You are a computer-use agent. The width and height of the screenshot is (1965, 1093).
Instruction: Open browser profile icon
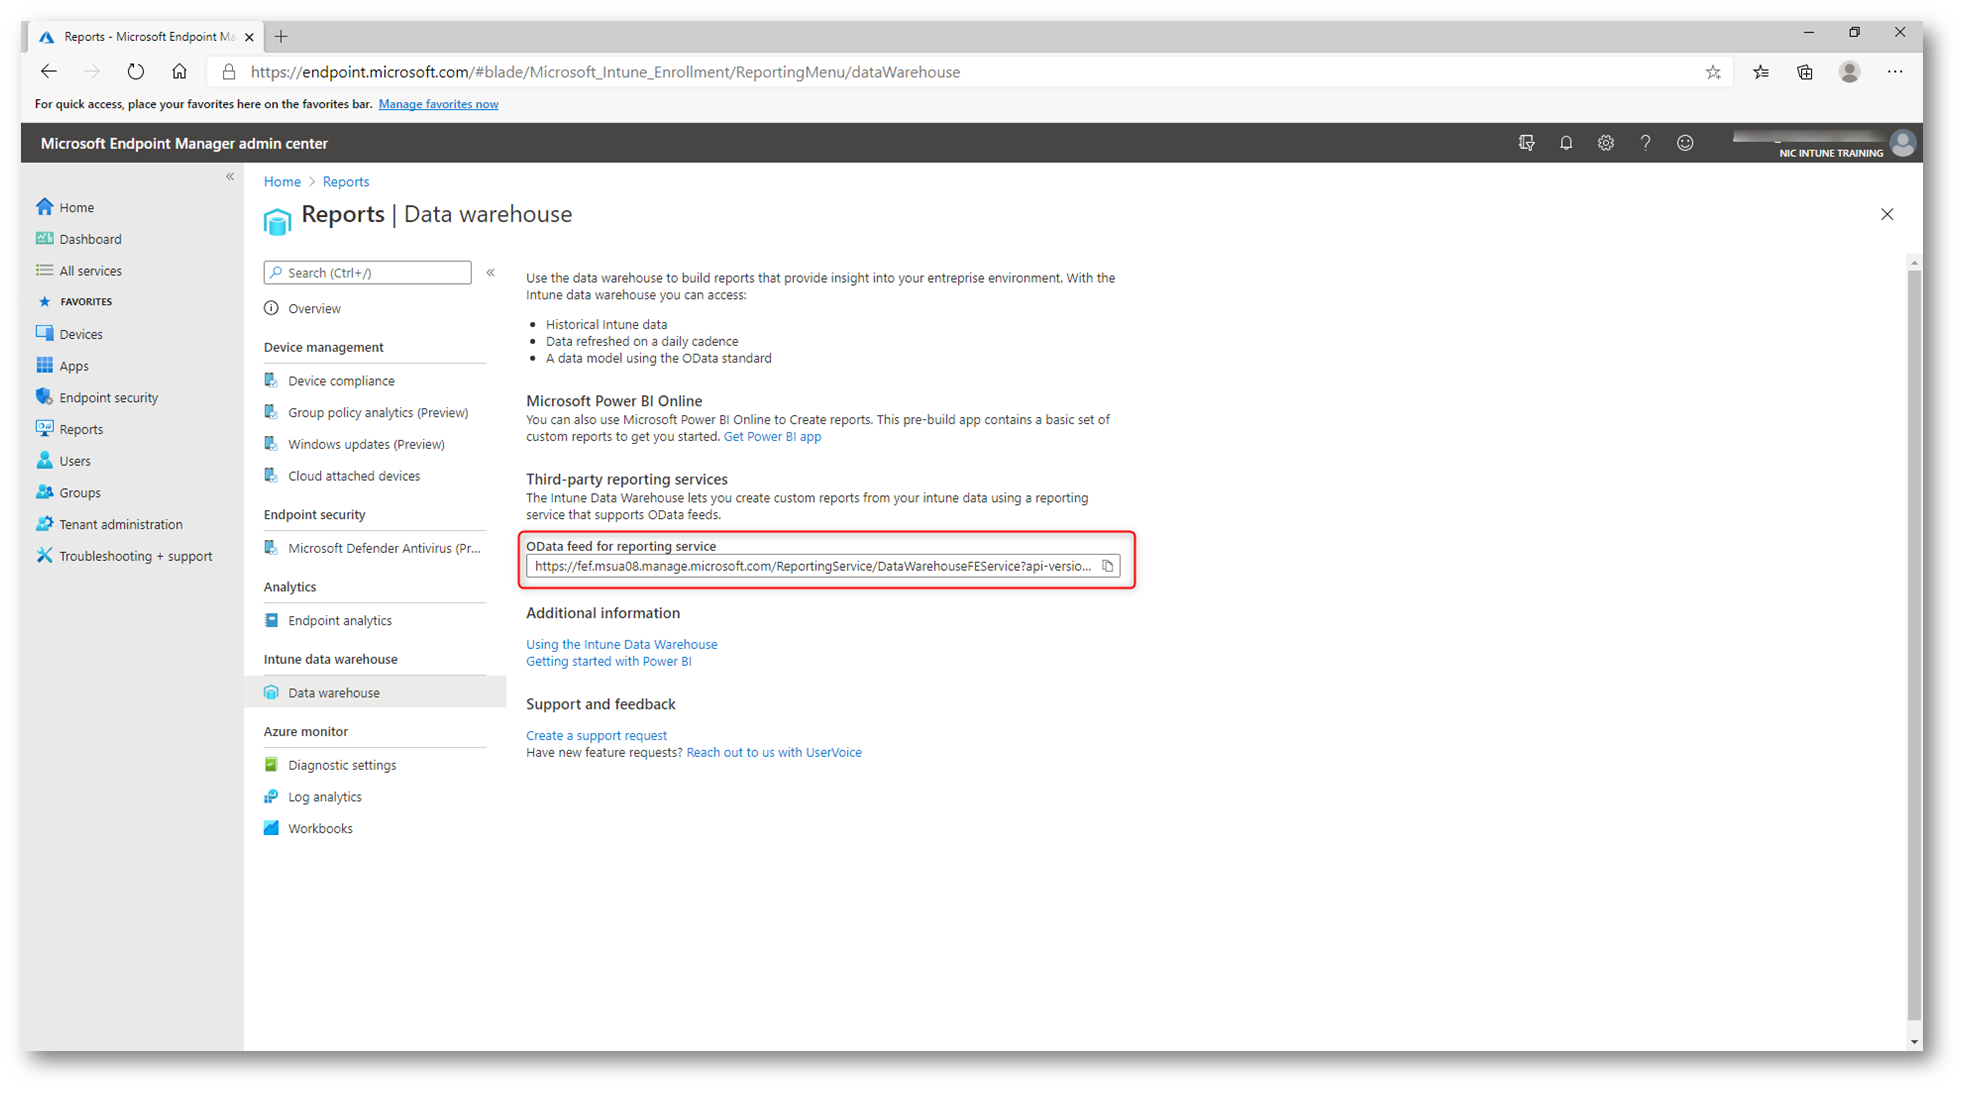[x=1850, y=72]
